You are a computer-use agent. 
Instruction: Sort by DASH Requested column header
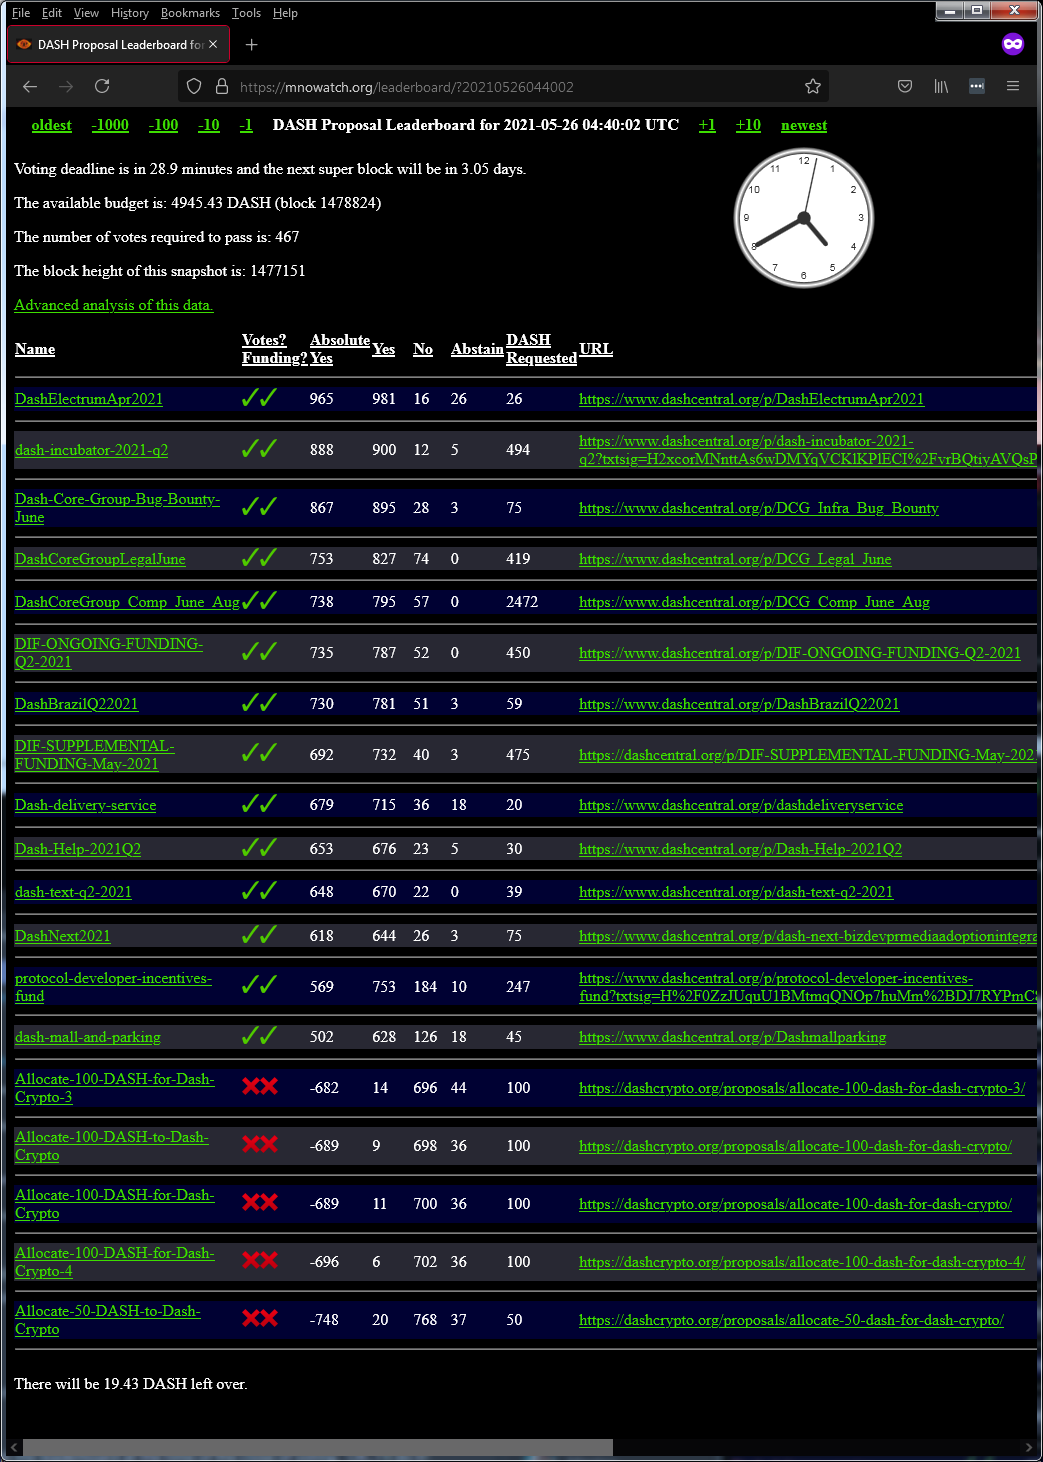click(541, 349)
